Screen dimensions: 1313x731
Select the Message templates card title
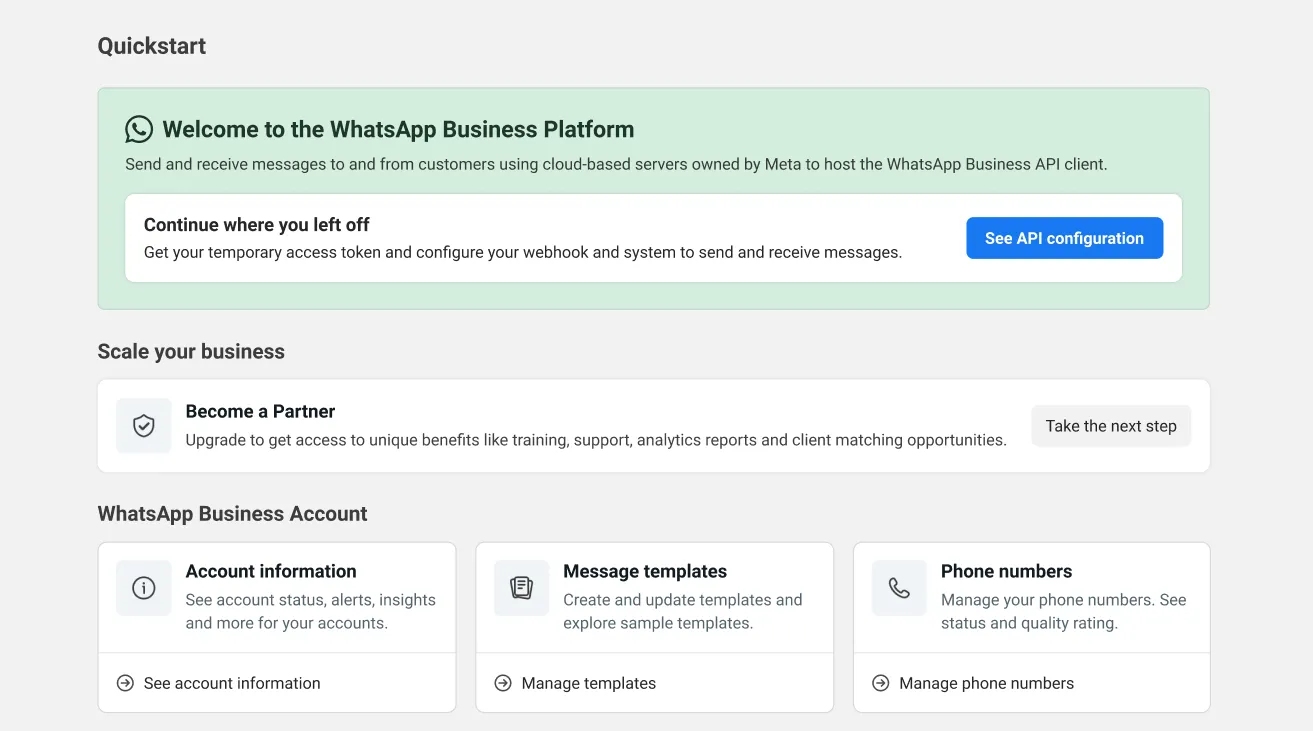pos(645,571)
